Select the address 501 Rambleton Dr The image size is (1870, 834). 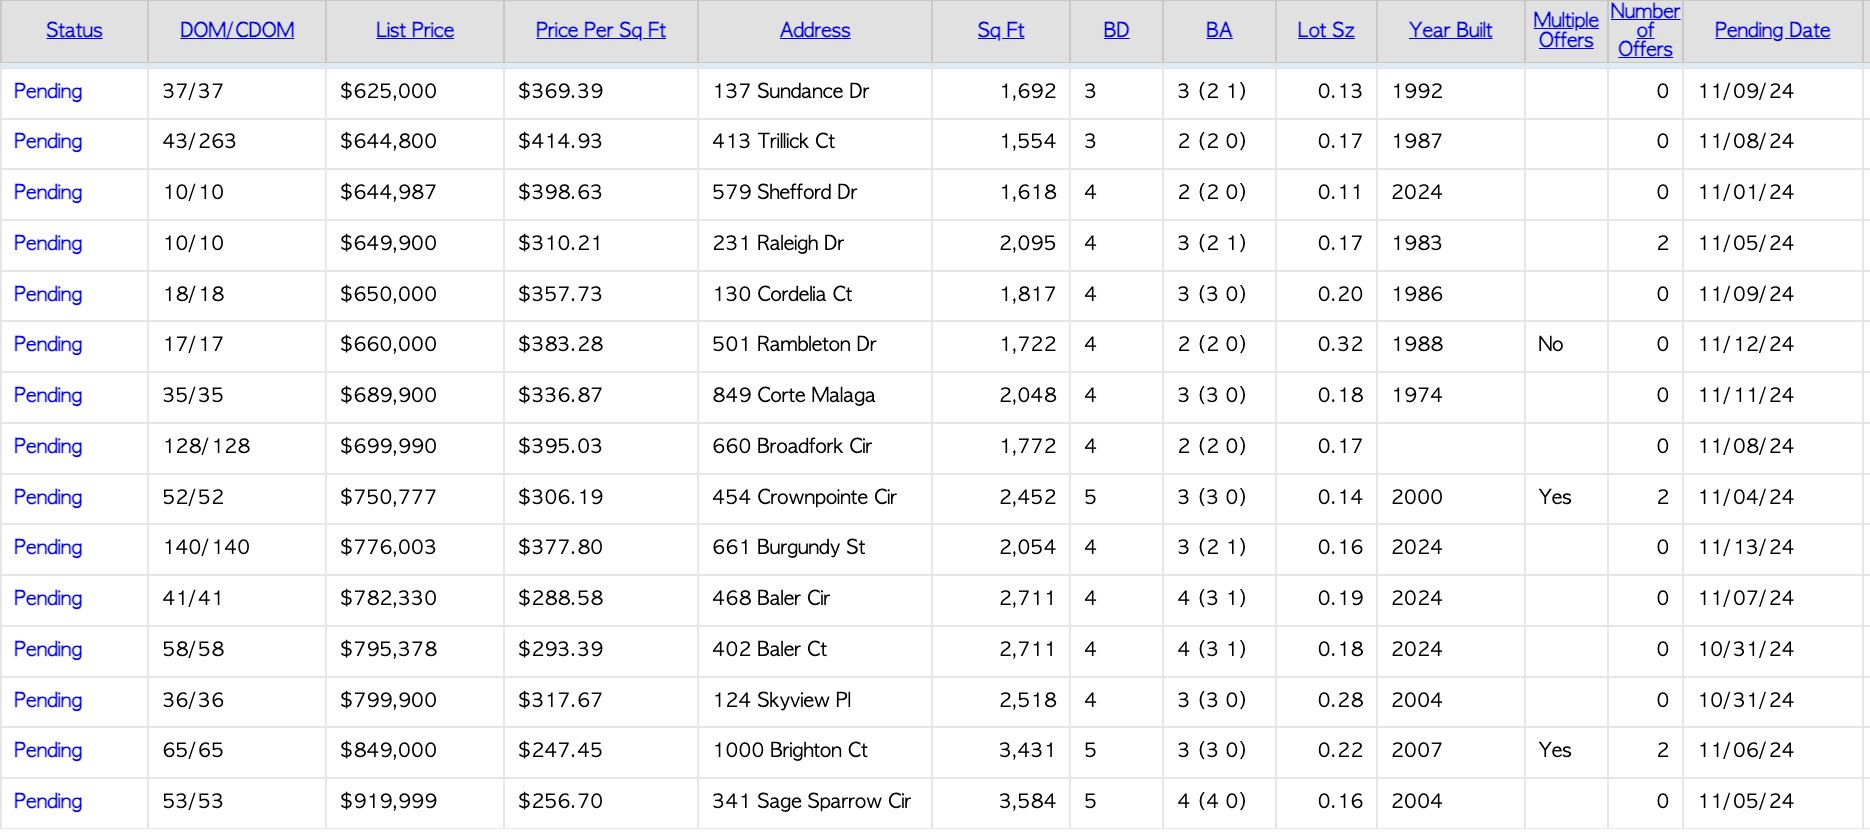(x=794, y=344)
